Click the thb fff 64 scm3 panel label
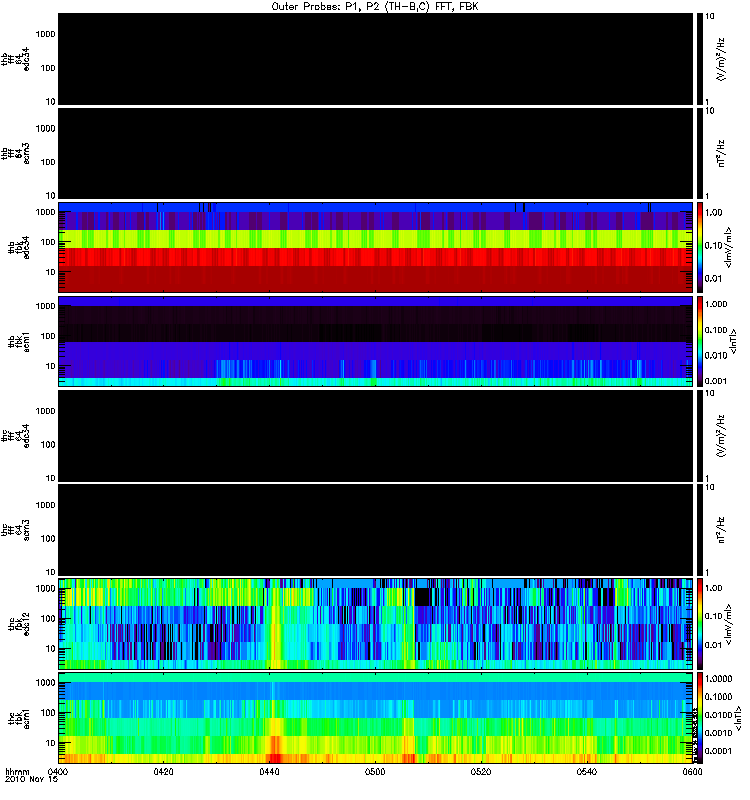The image size is (750, 800). pos(15,154)
